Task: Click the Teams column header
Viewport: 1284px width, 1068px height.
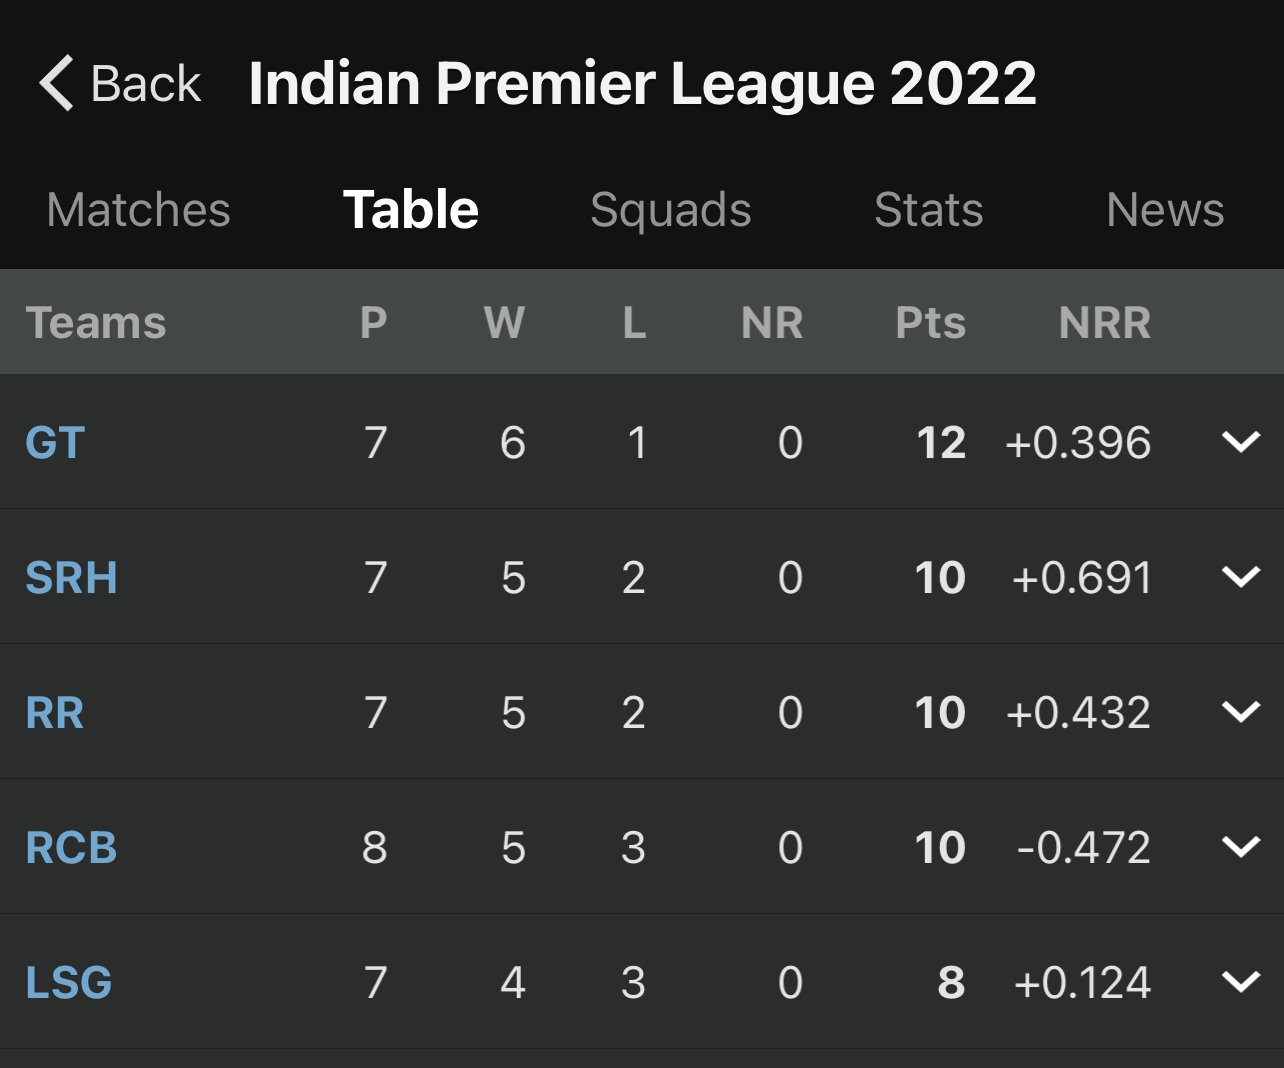Action: point(96,323)
